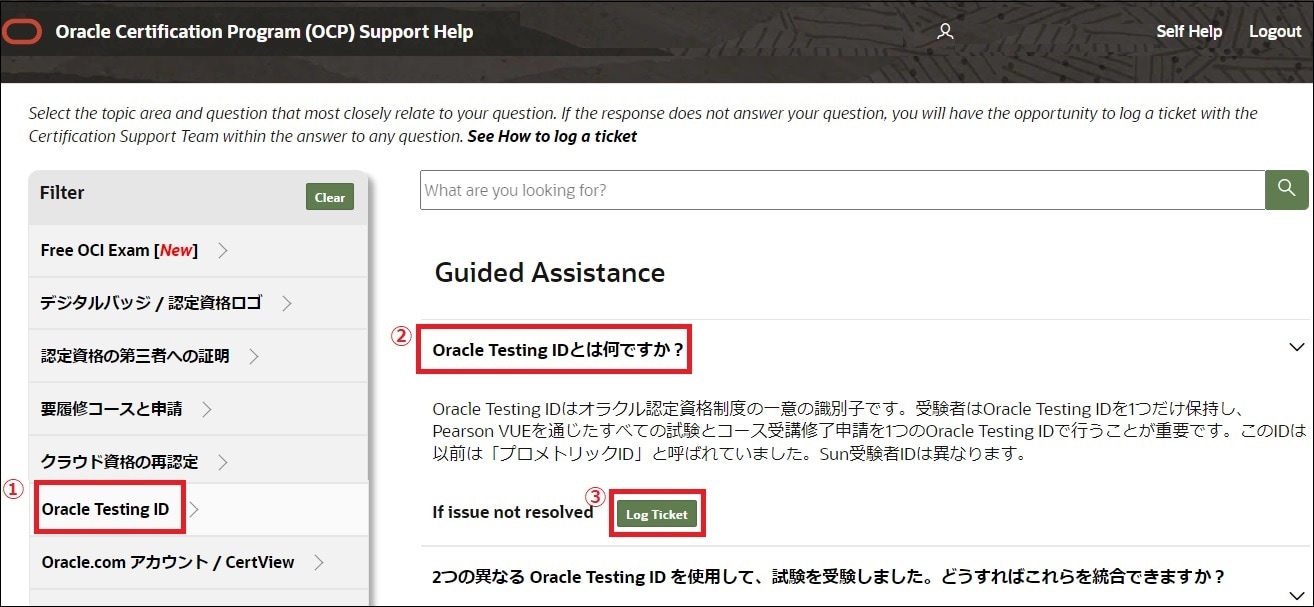Open the See How to log a ticket link
The image size is (1314, 607).
pyautogui.click(x=552, y=136)
